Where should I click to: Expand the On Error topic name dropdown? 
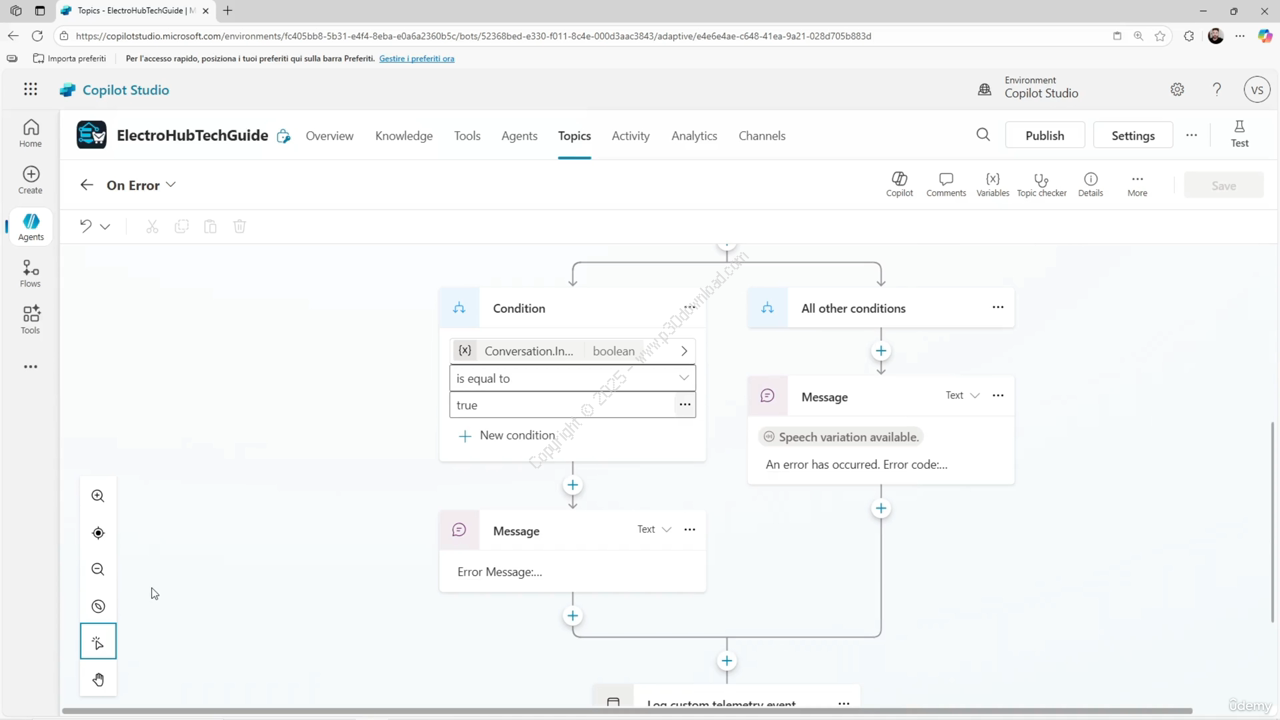pyautogui.click(x=171, y=185)
